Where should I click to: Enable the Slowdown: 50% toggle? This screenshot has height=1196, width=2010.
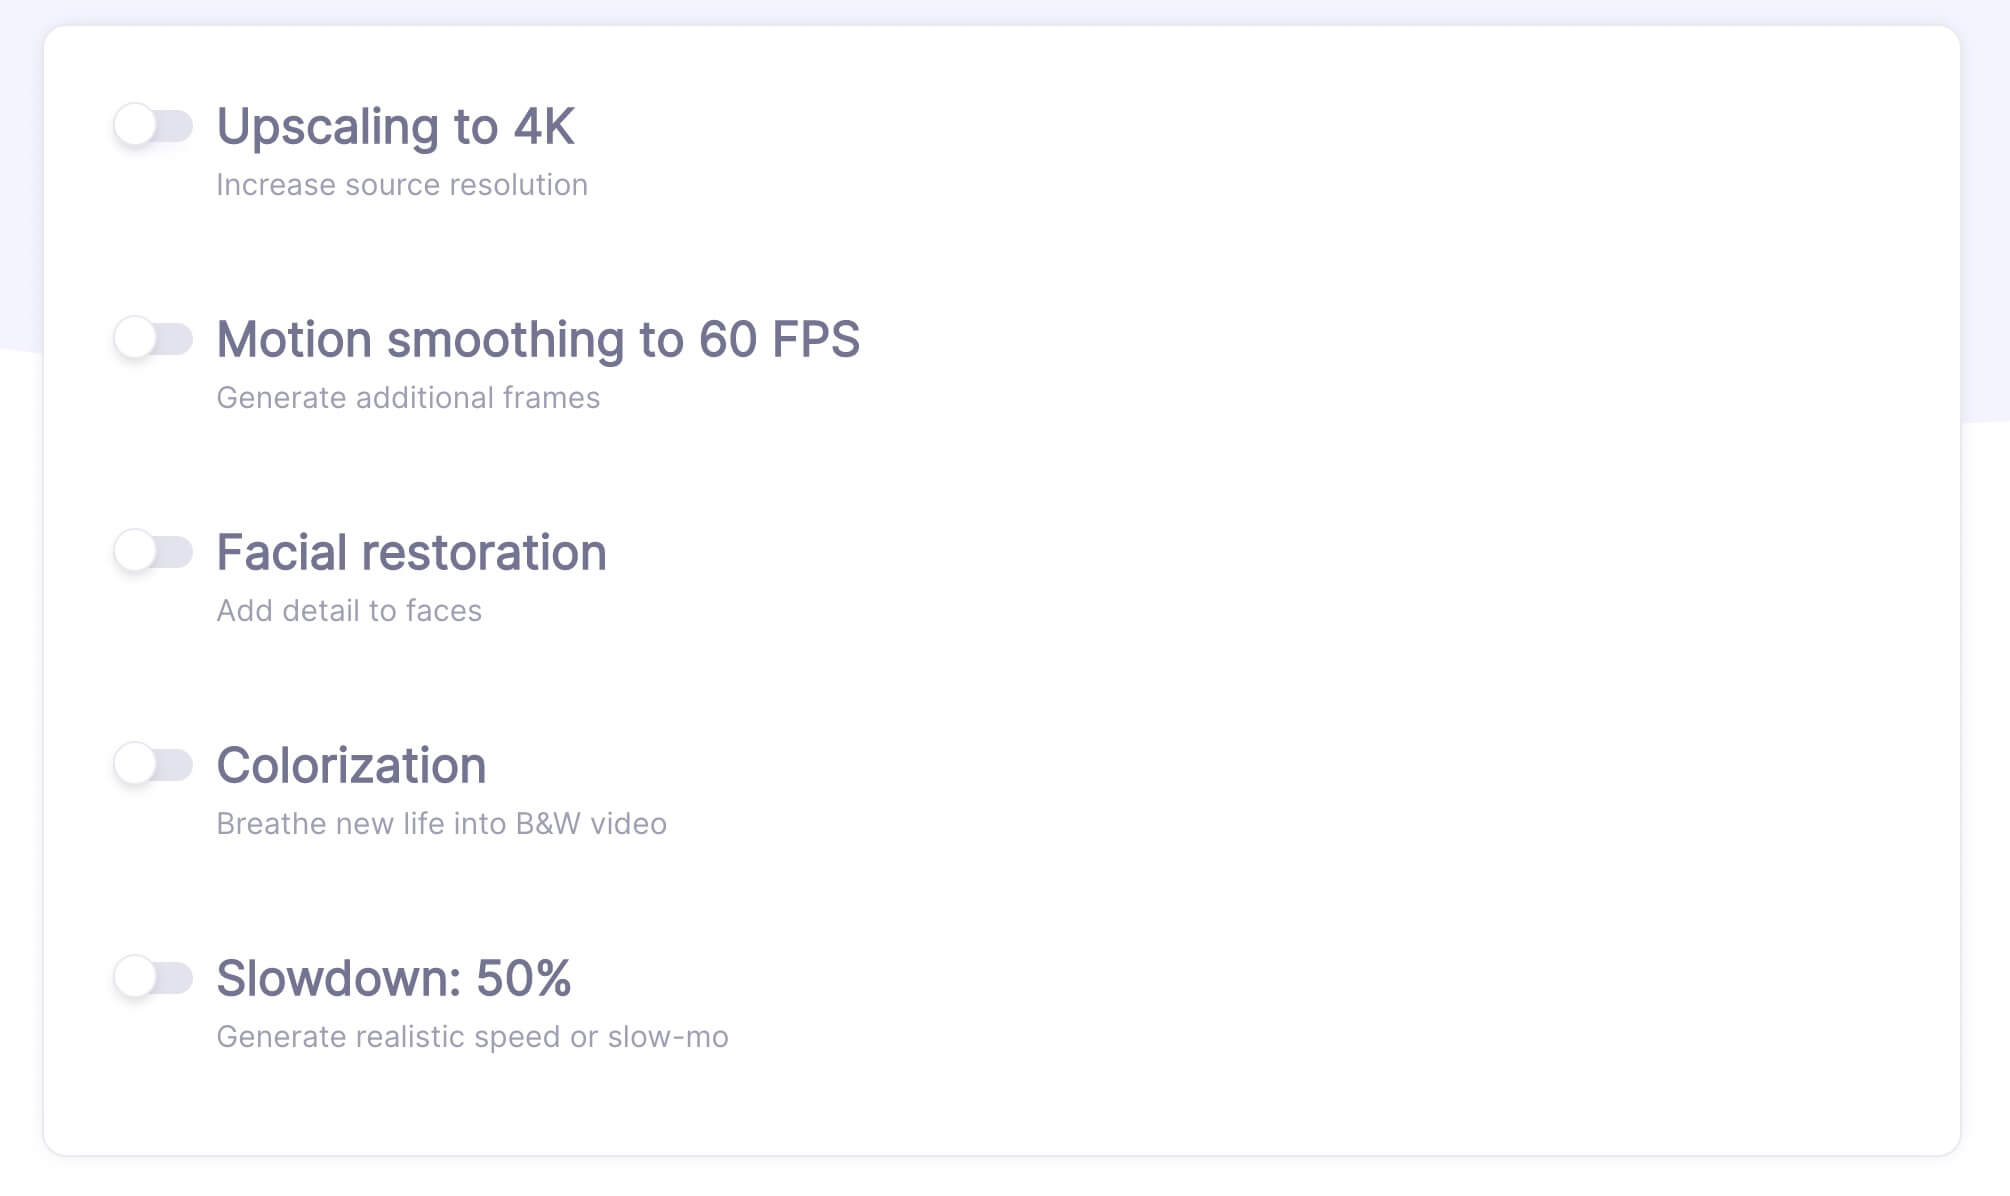(153, 978)
